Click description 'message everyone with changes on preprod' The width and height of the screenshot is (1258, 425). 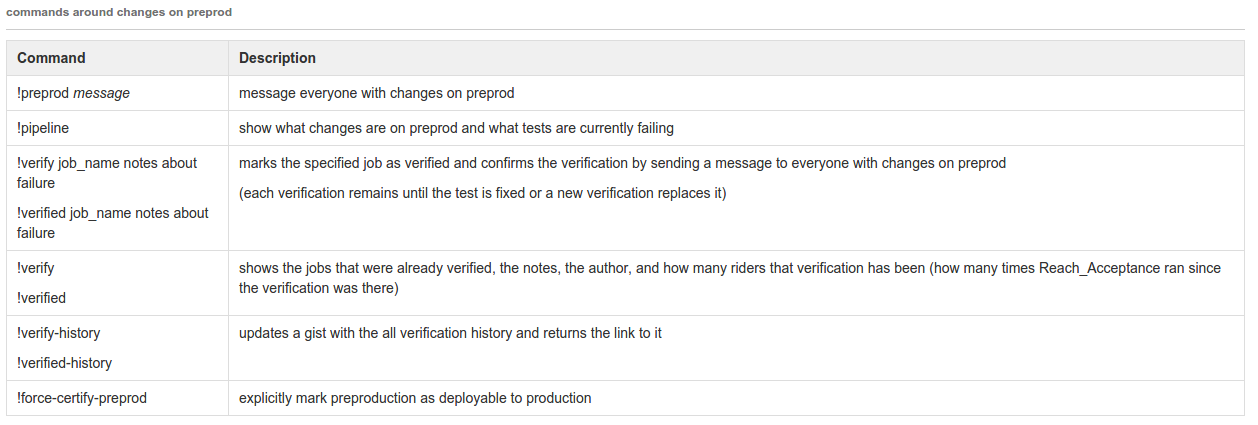click(x=376, y=93)
